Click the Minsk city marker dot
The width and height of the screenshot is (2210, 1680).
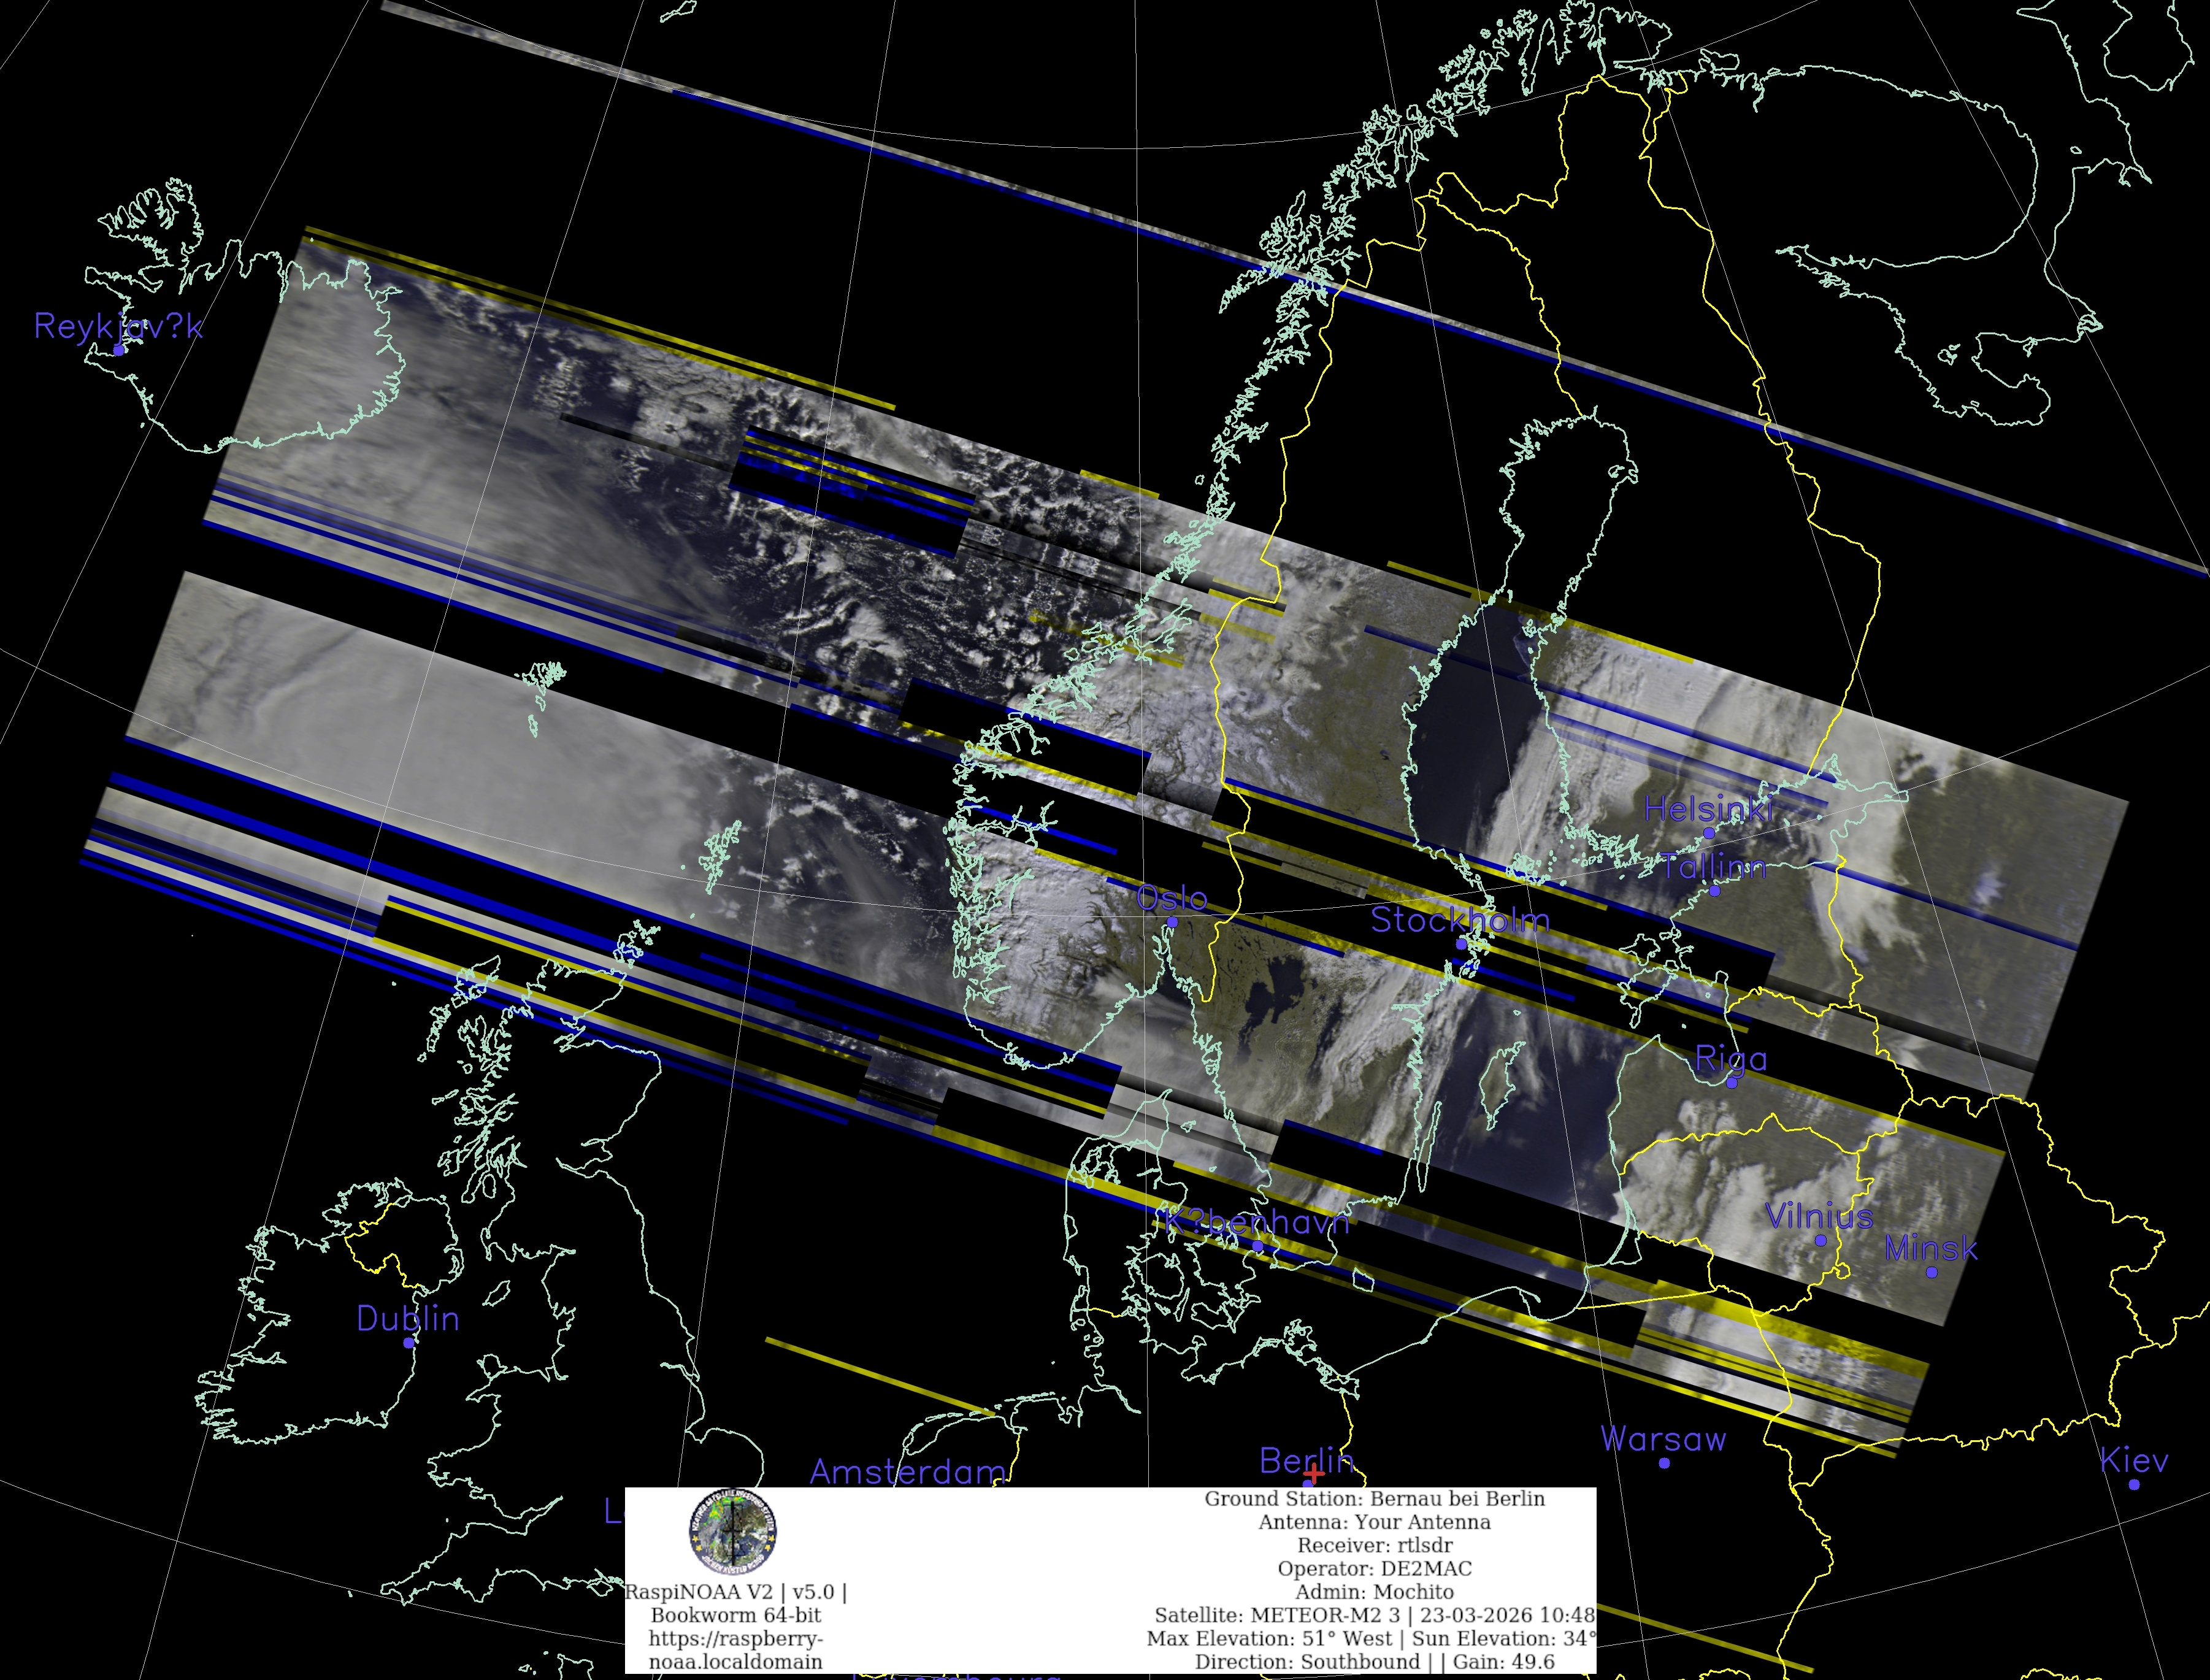pyautogui.click(x=1931, y=1272)
